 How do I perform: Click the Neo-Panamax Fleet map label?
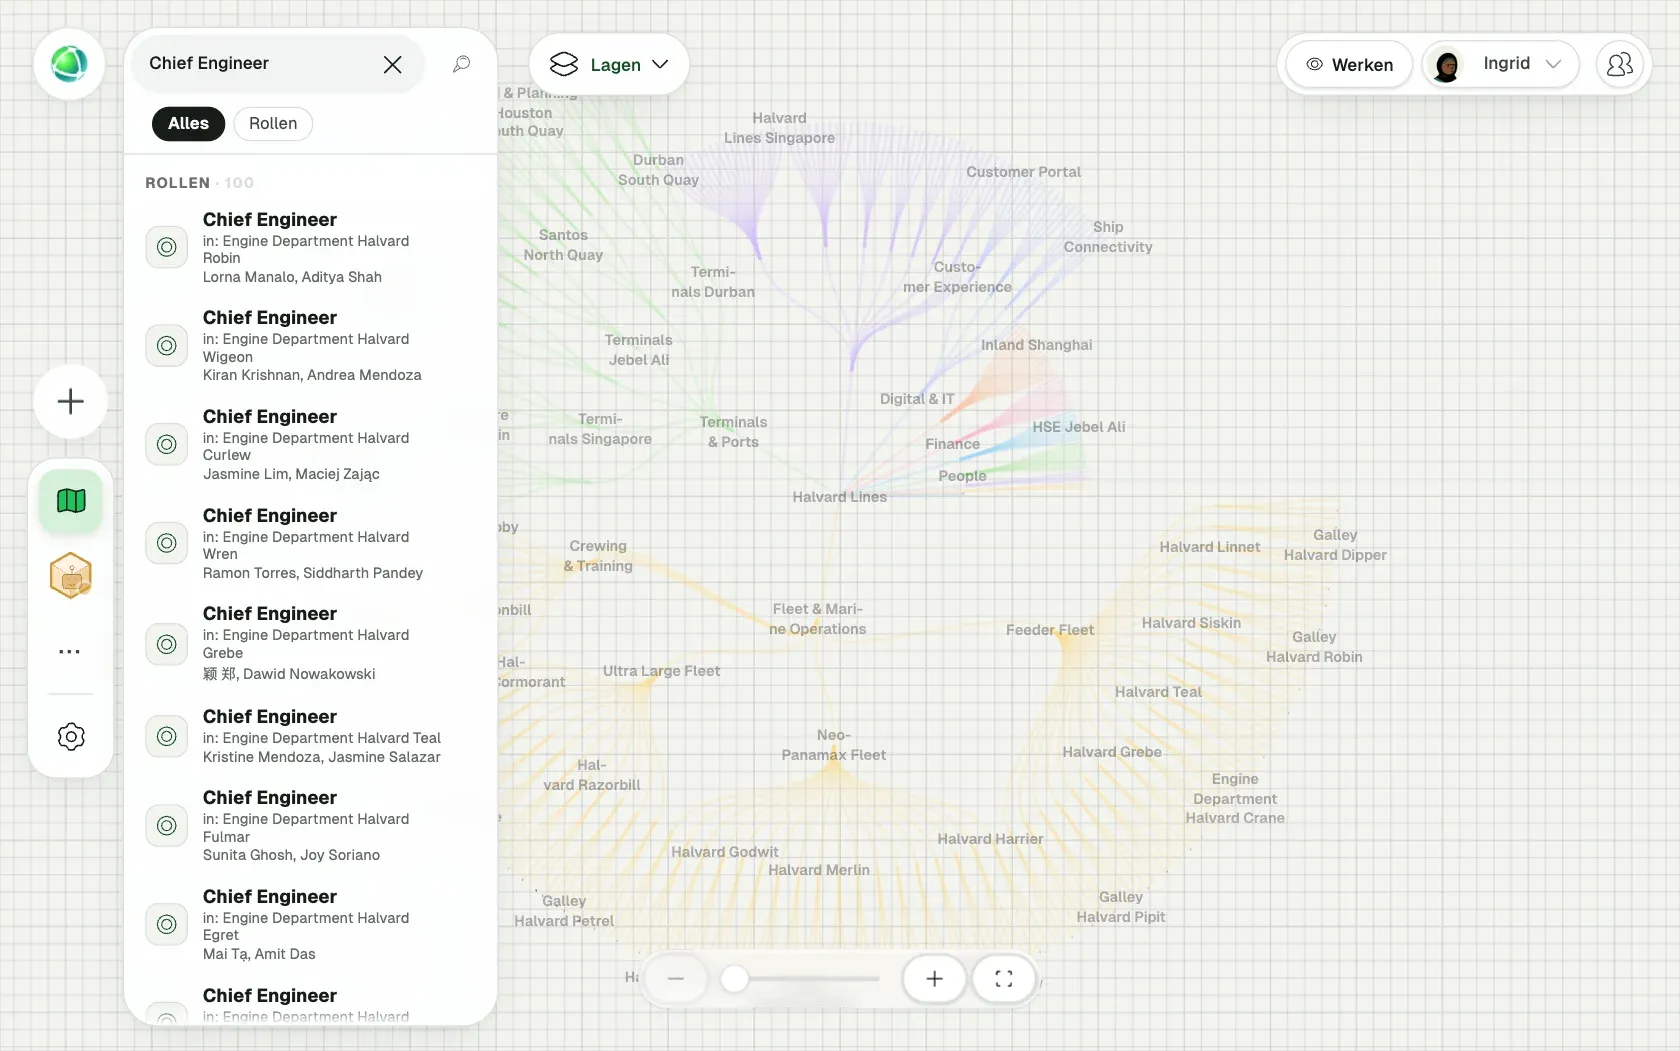point(834,745)
